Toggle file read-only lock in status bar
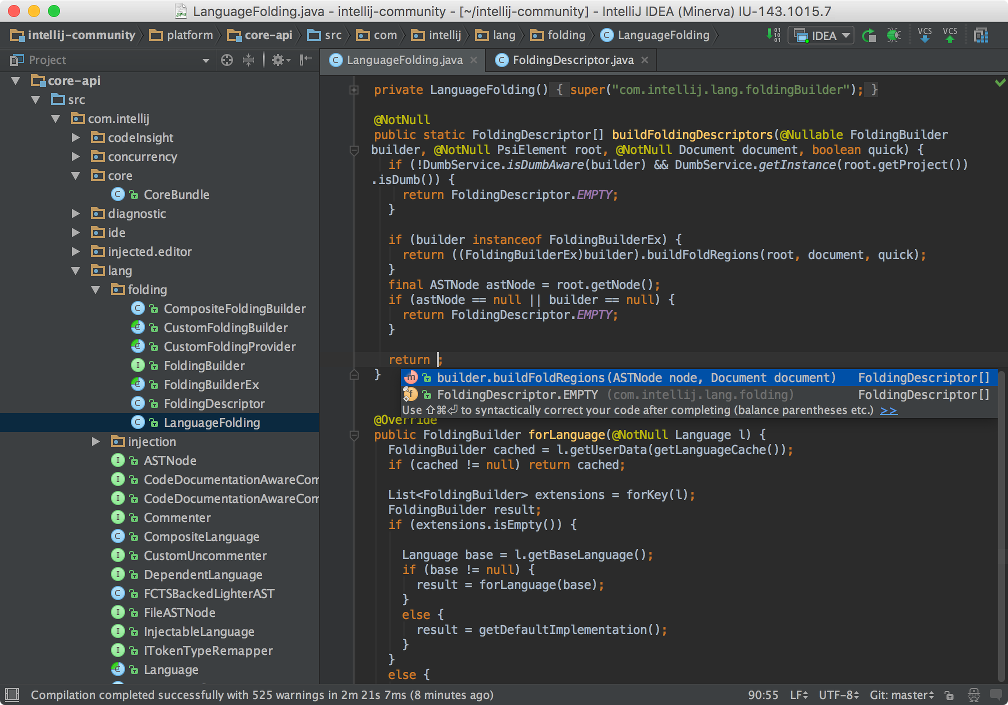 [x=950, y=693]
